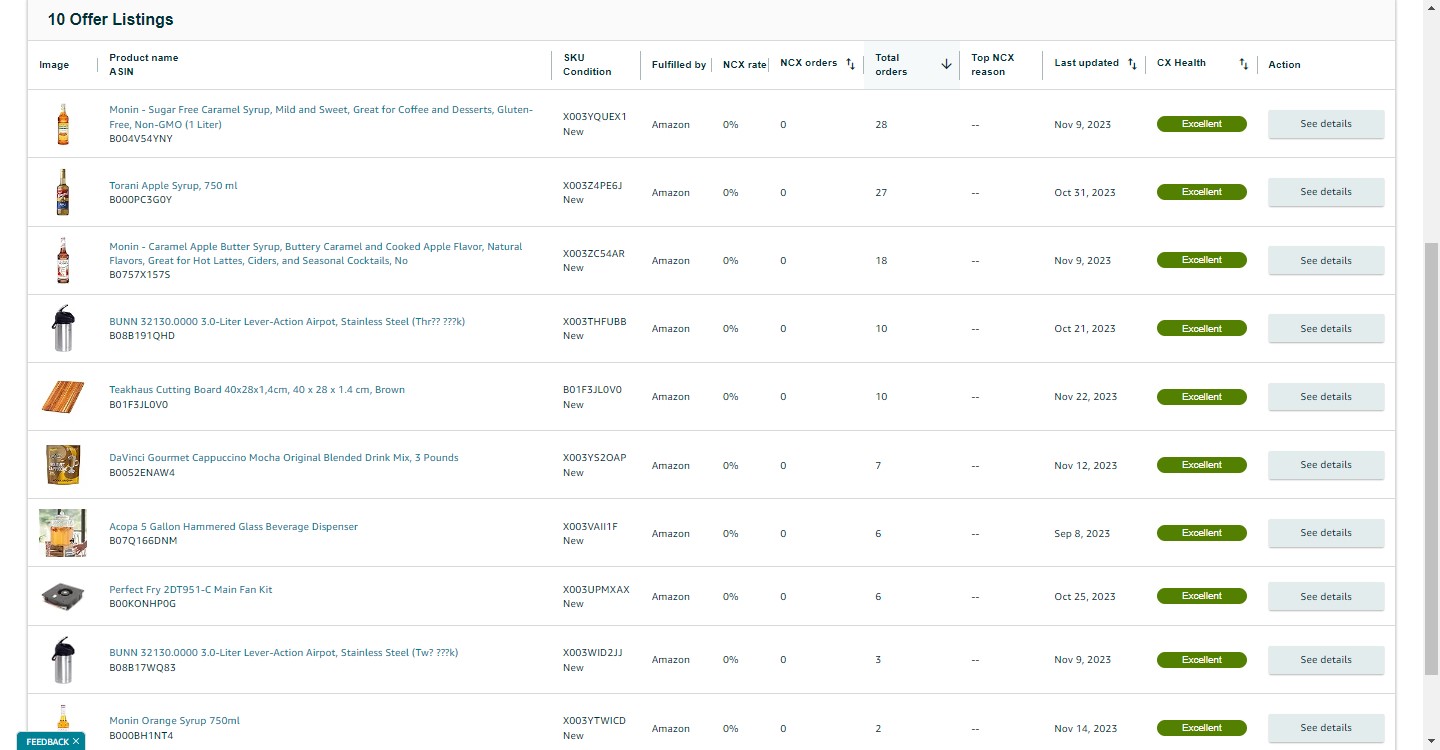1440x750 pixels.
Task: Open the BUNN Airpot (Thr?? ???k) product link
Action: click(x=287, y=321)
